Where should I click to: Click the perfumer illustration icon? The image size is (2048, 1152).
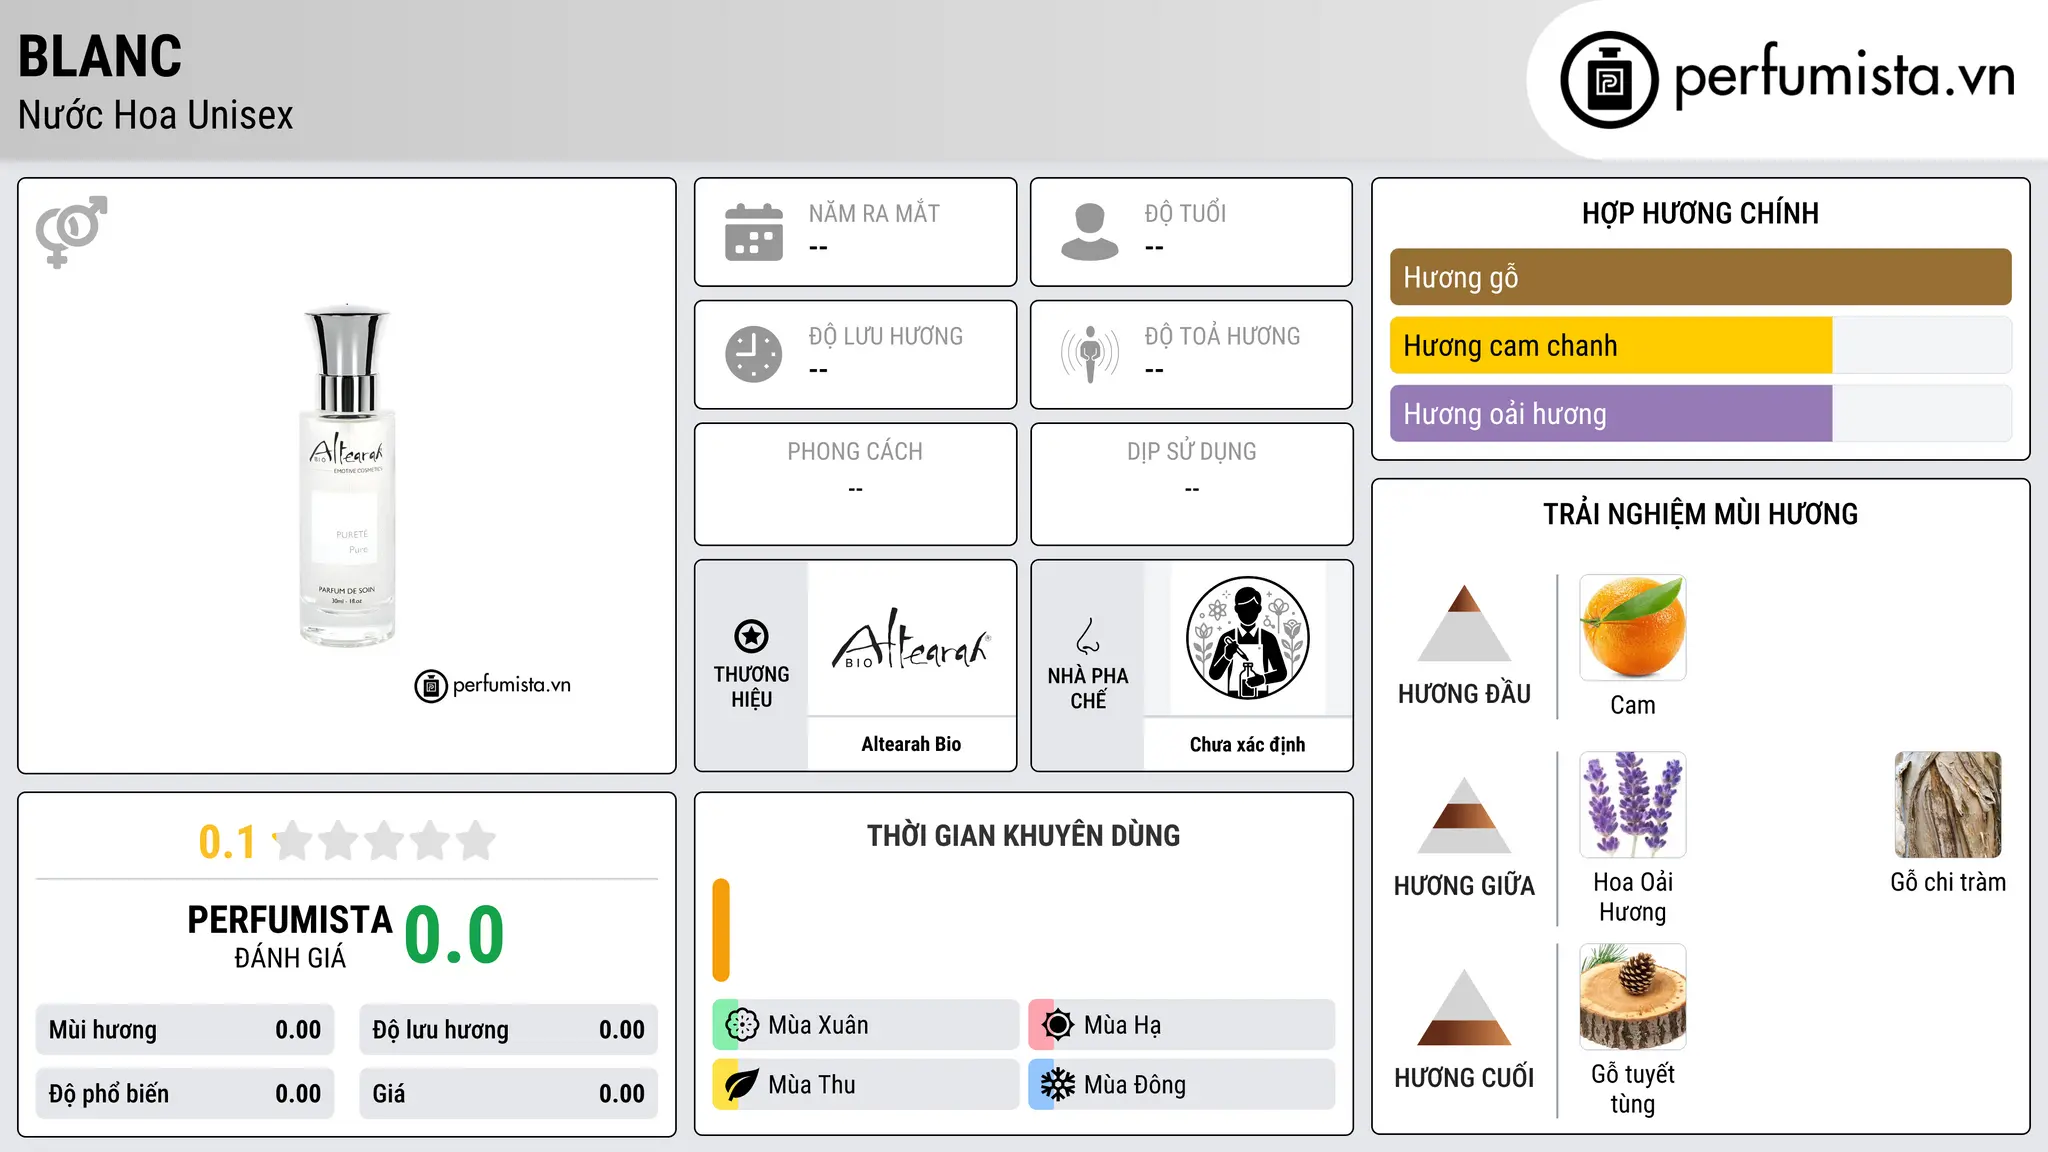(1247, 638)
